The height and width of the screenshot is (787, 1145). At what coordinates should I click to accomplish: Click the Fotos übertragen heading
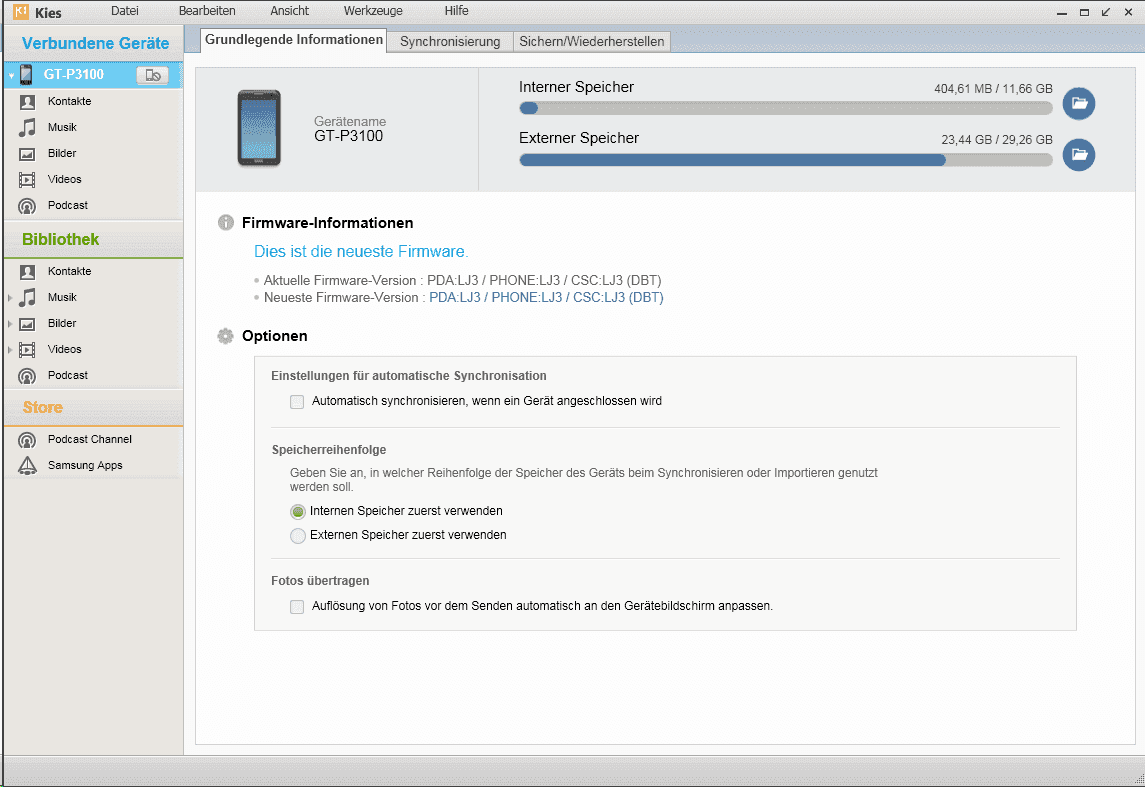[x=320, y=581]
